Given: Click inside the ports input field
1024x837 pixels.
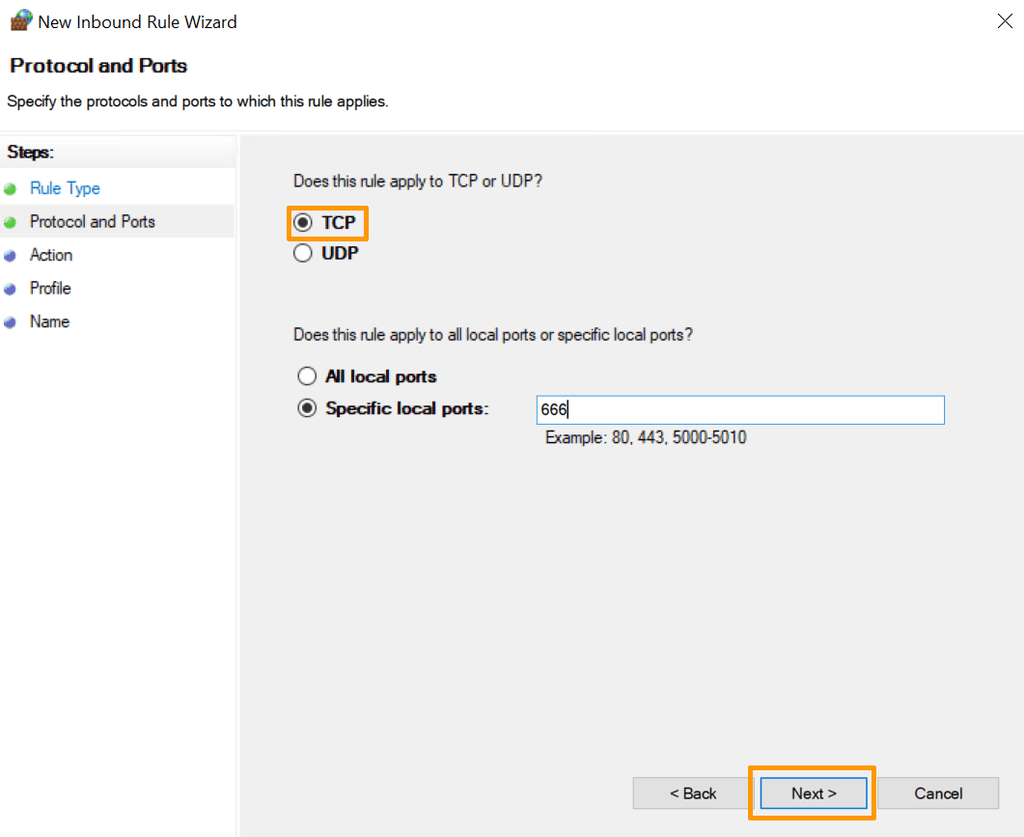Looking at the screenshot, I should pos(740,409).
